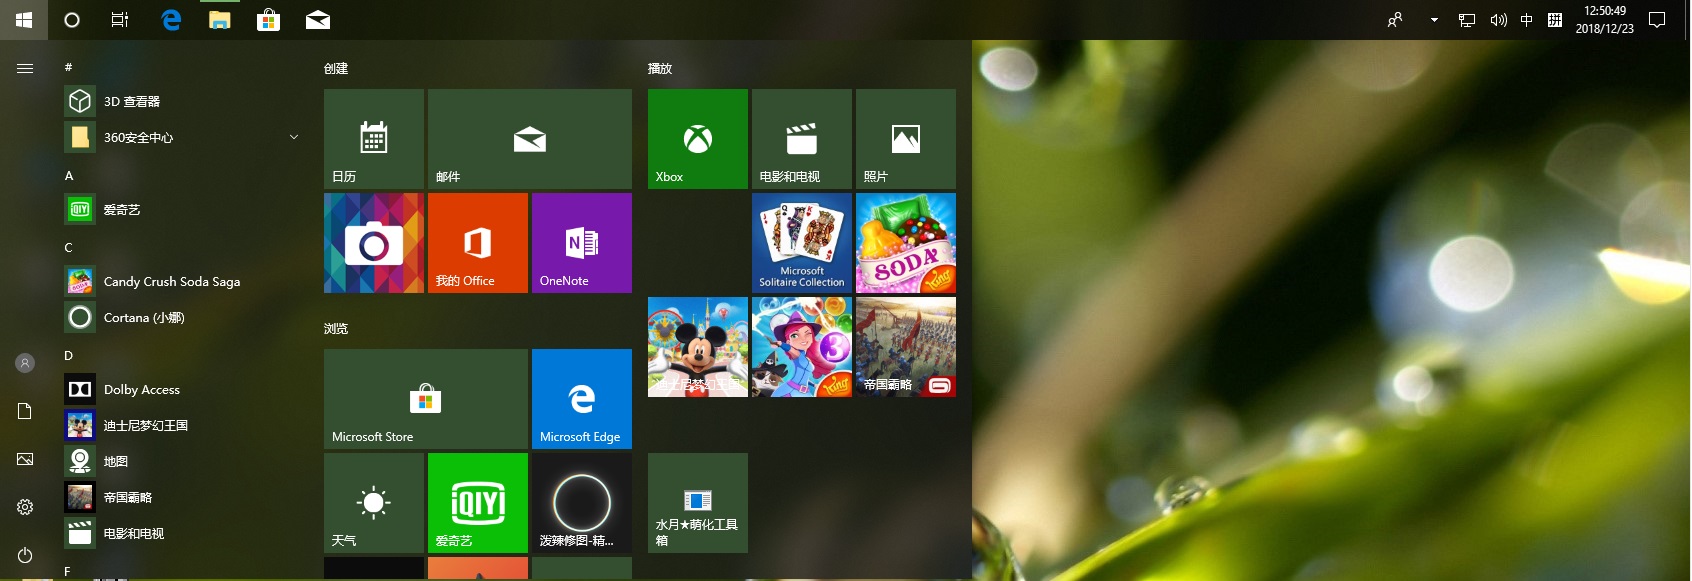Open the 帝国霸略 game tile
Screen dimensions: 1692x581
click(x=906, y=347)
